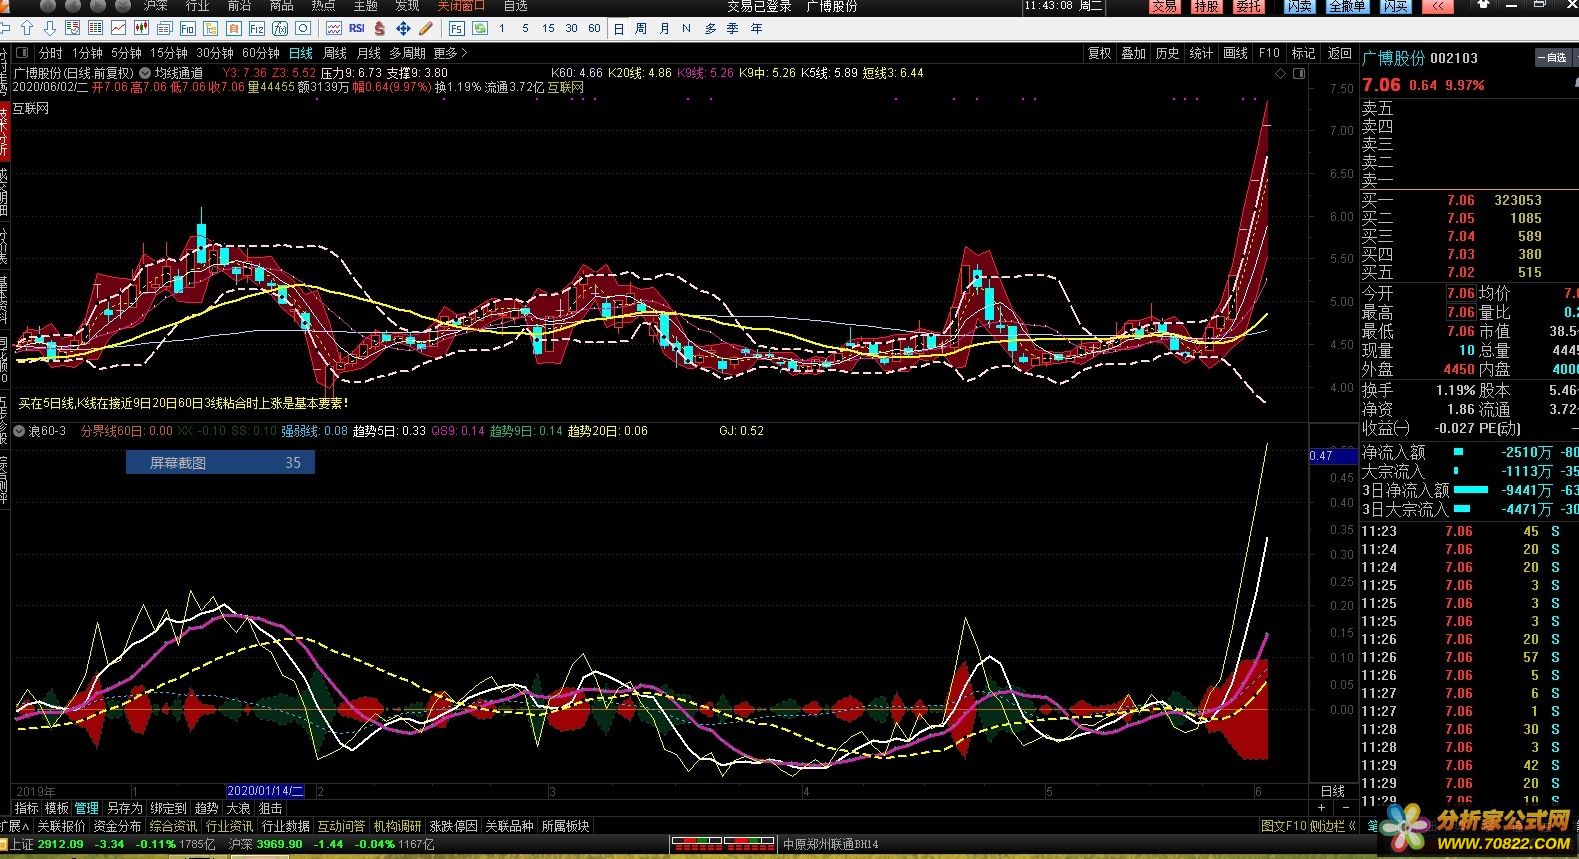This screenshot has height=859, width=1579.
Task: Click the red 交易 button
Action: 1164,6
